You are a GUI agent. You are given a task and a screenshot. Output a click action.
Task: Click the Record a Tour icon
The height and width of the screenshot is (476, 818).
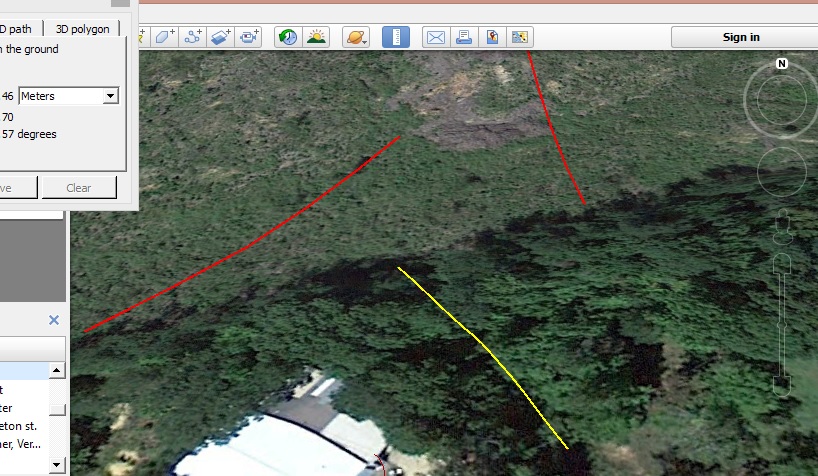[x=249, y=37]
